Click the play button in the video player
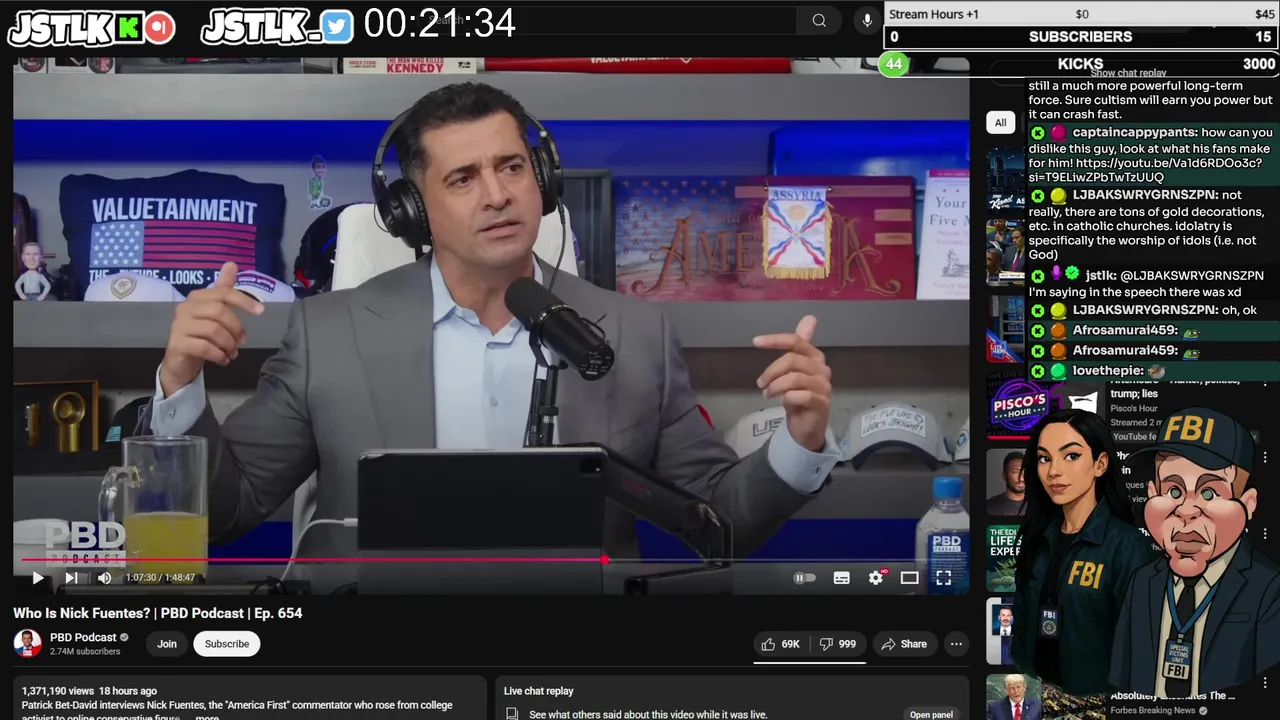The height and width of the screenshot is (720, 1280). tap(38, 578)
